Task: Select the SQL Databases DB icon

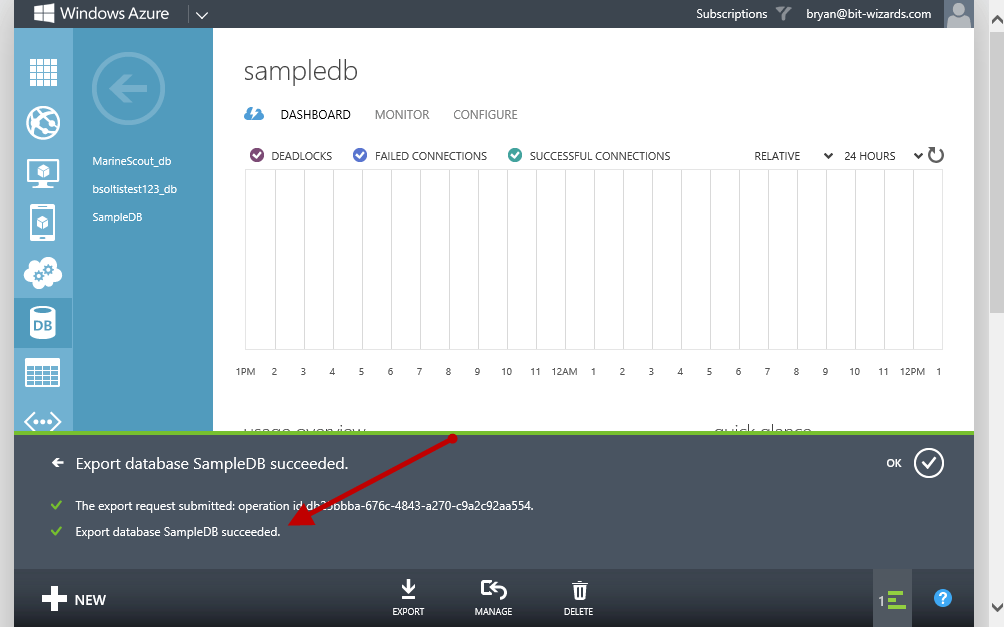Action: (x=43, y=323)
